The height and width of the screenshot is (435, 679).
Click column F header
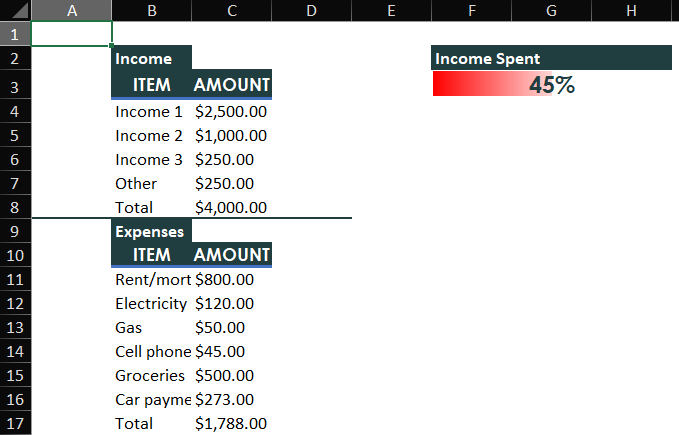point(471,10)
